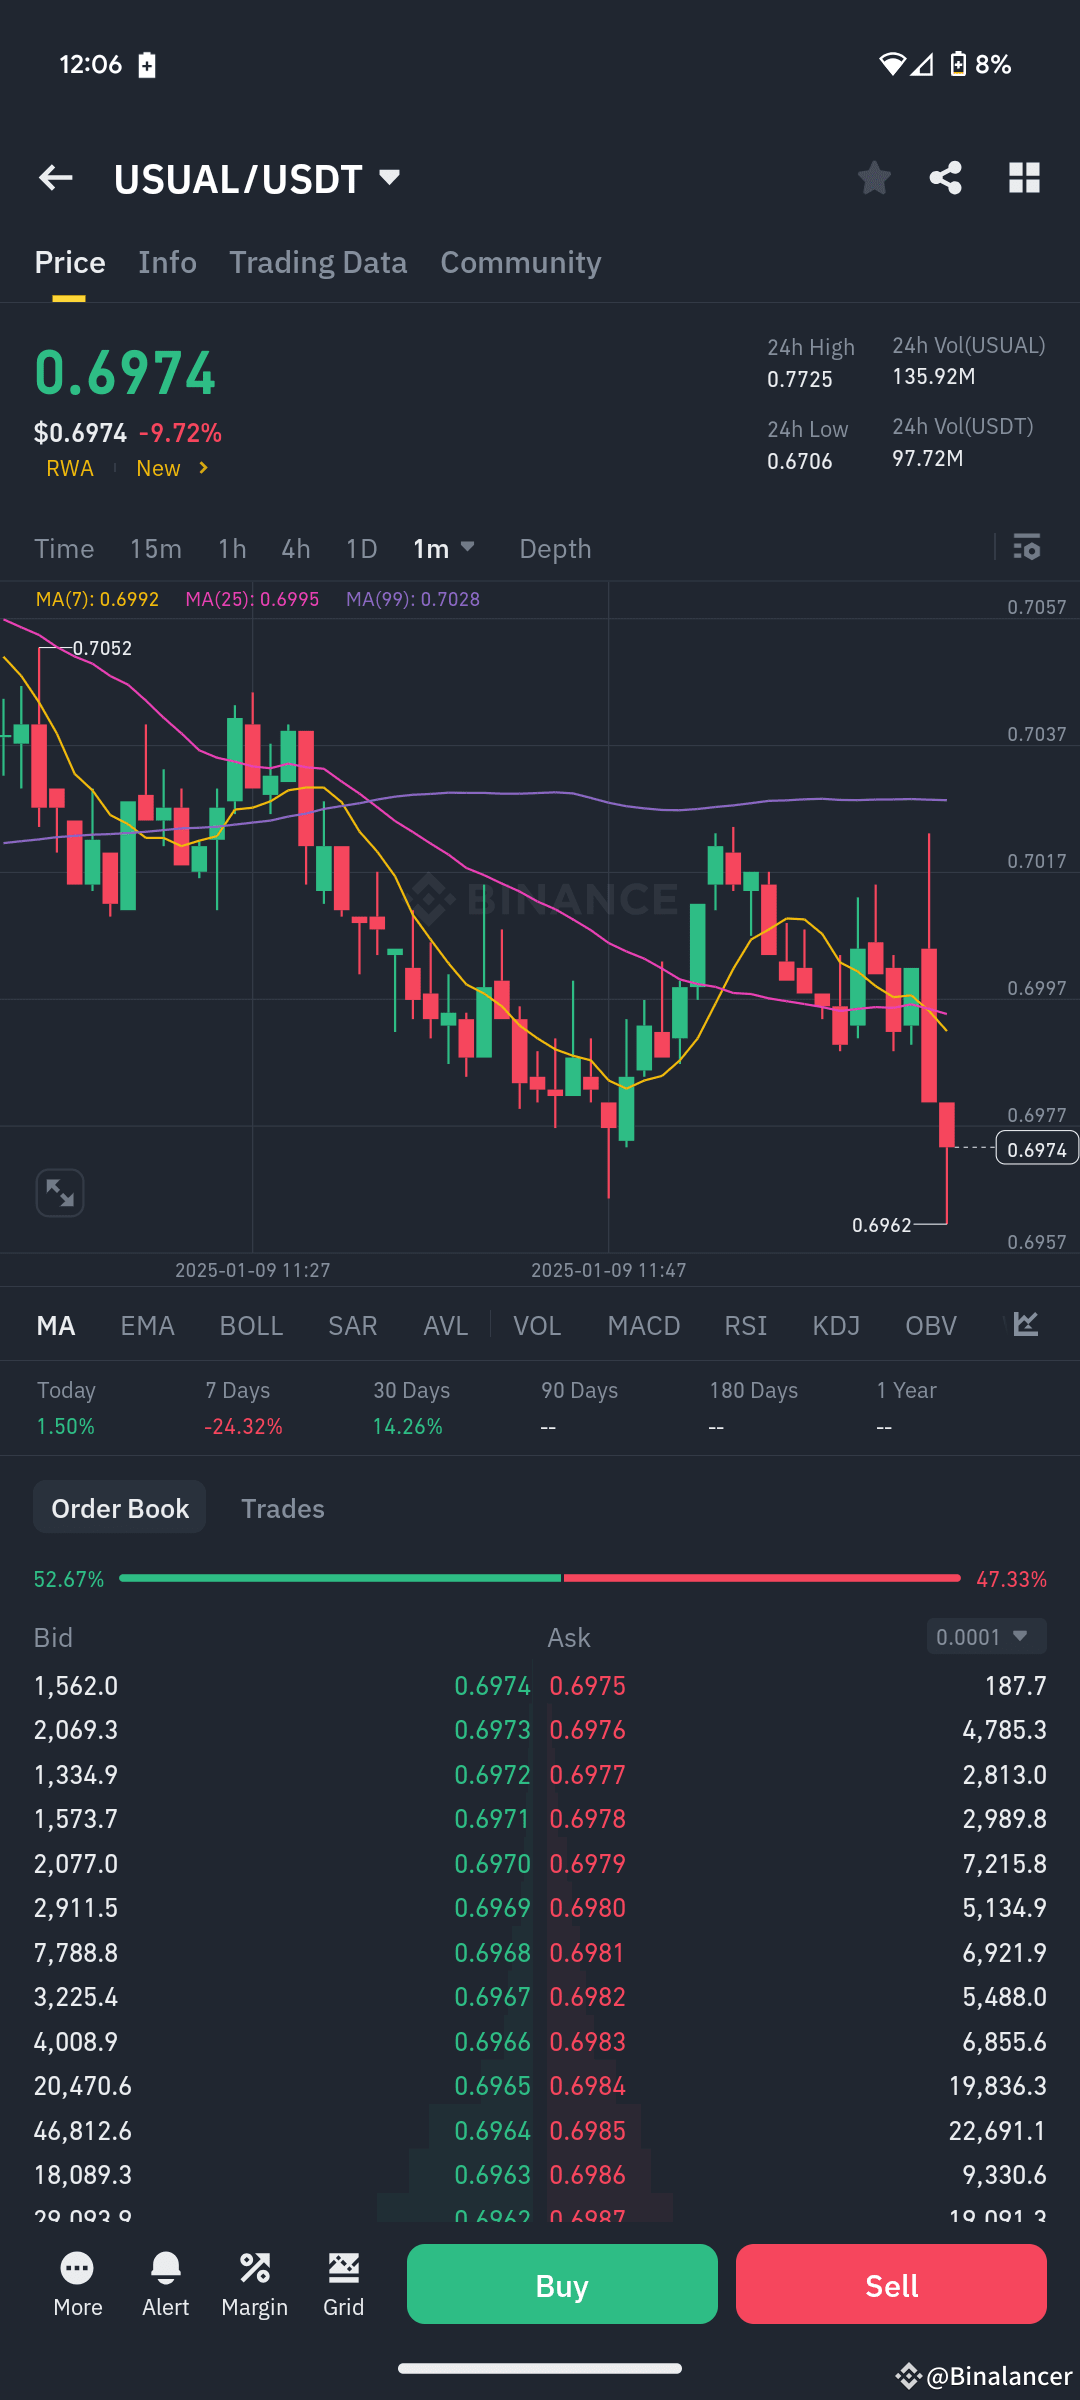Tap the green Buy button
Screen dimensions: 1080x2400
[562, 2284]
